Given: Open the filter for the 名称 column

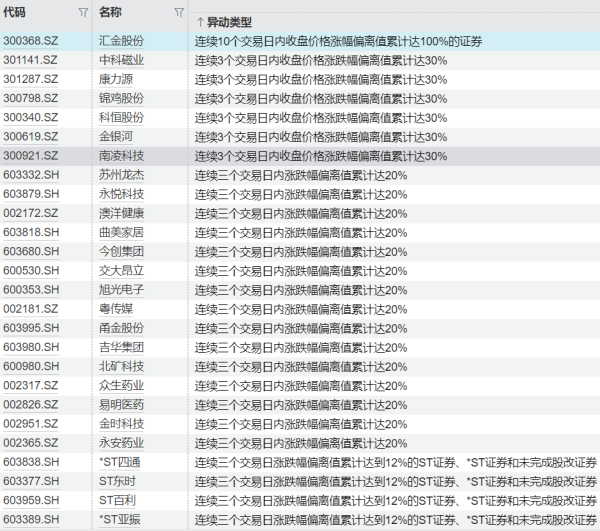Looking at the screenshot, I should click(x=178, y=13).
